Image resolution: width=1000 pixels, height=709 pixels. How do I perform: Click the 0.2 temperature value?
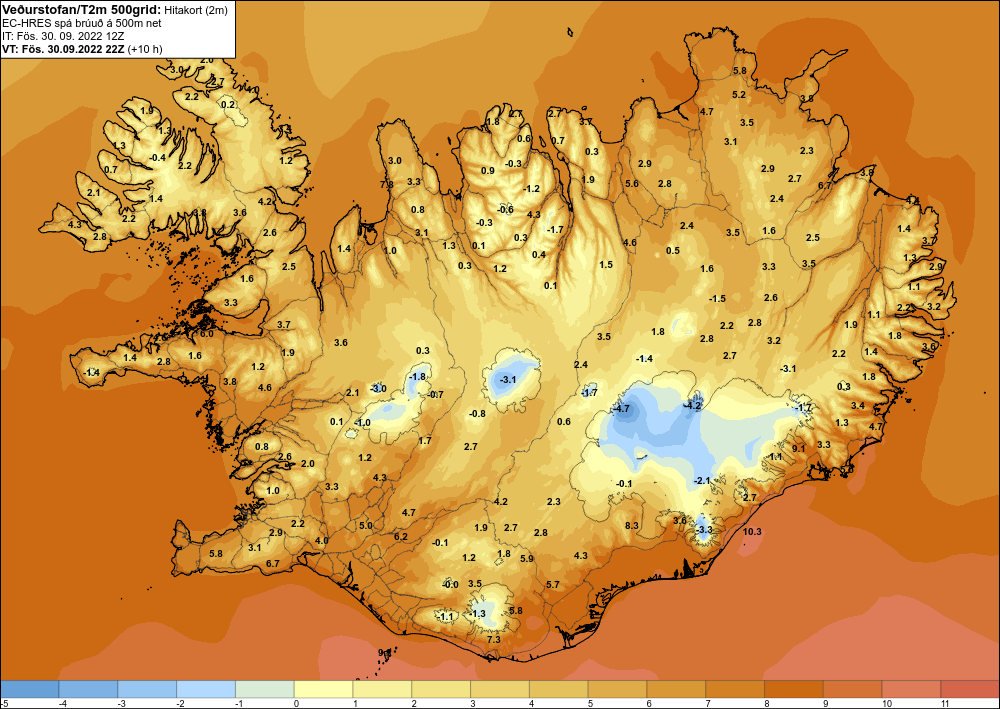(228, 105)
